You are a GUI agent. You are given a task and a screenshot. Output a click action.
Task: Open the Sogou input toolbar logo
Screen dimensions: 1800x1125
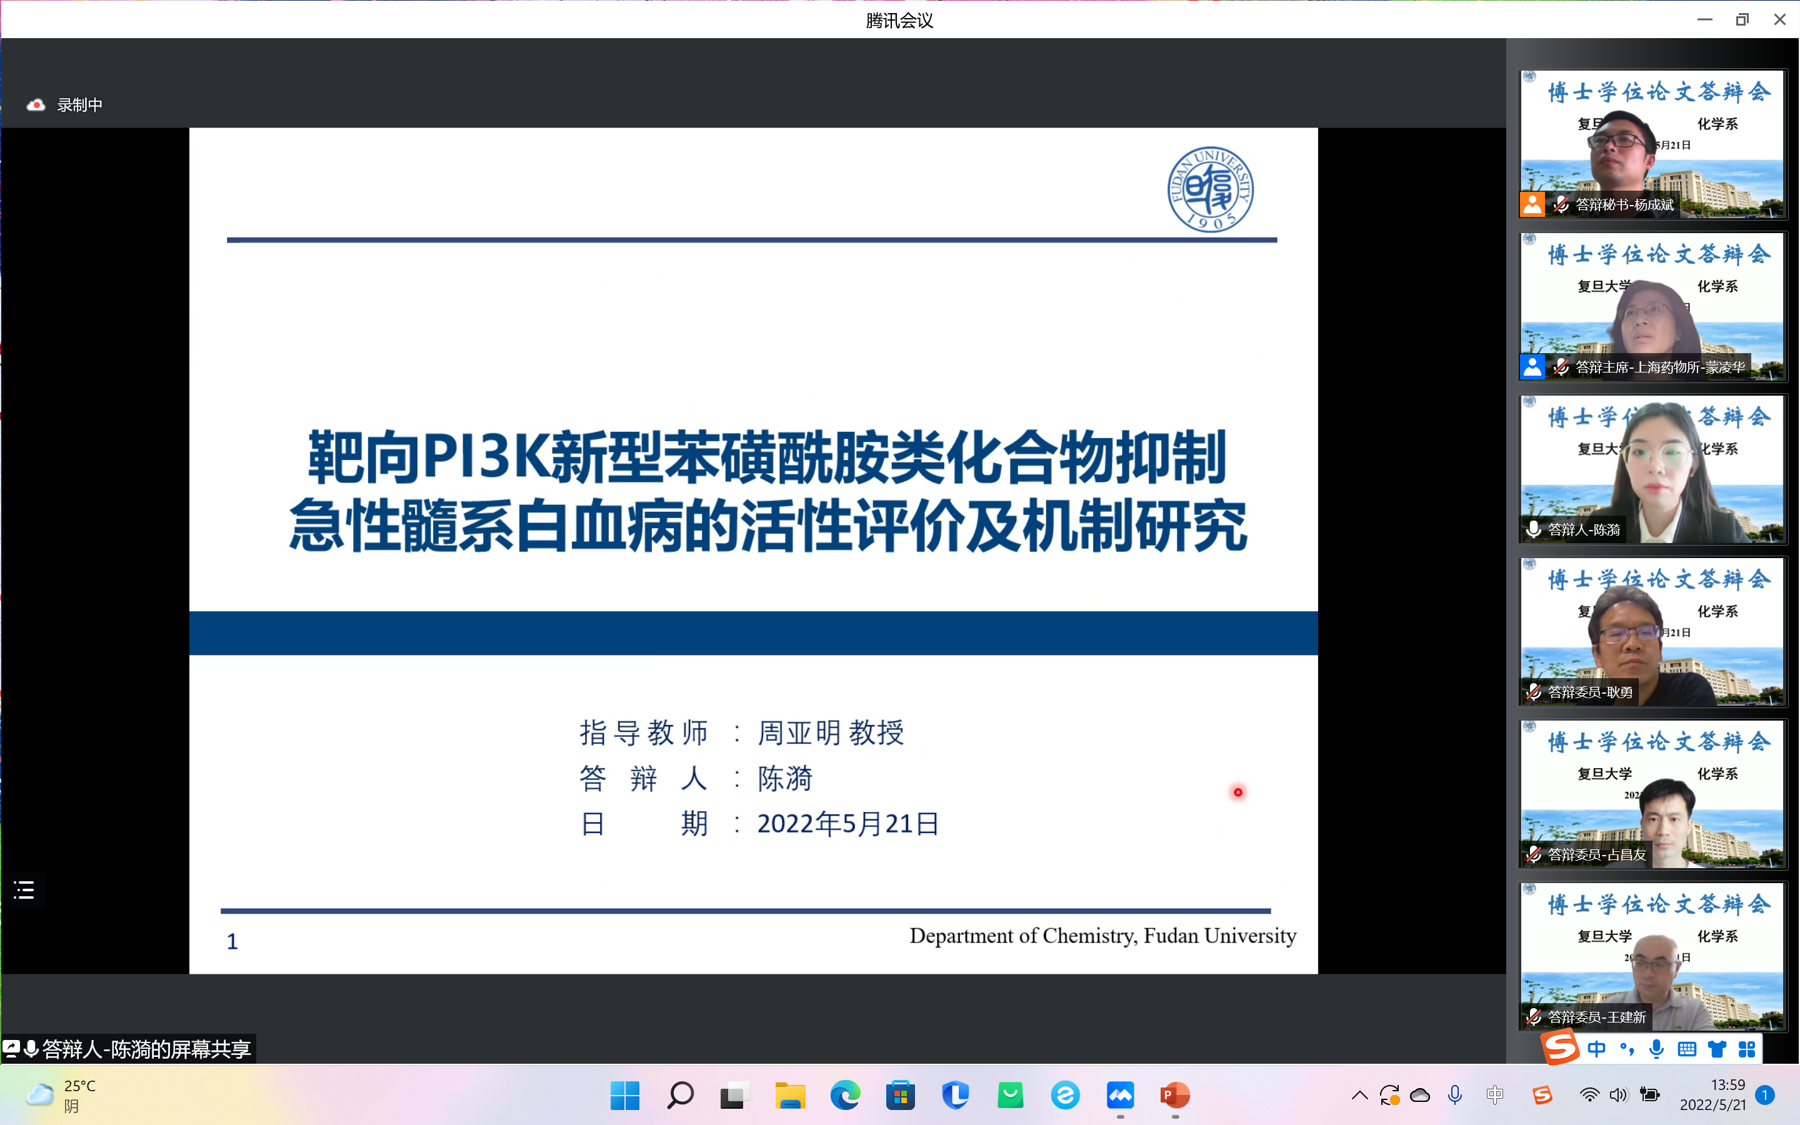1559,1048
